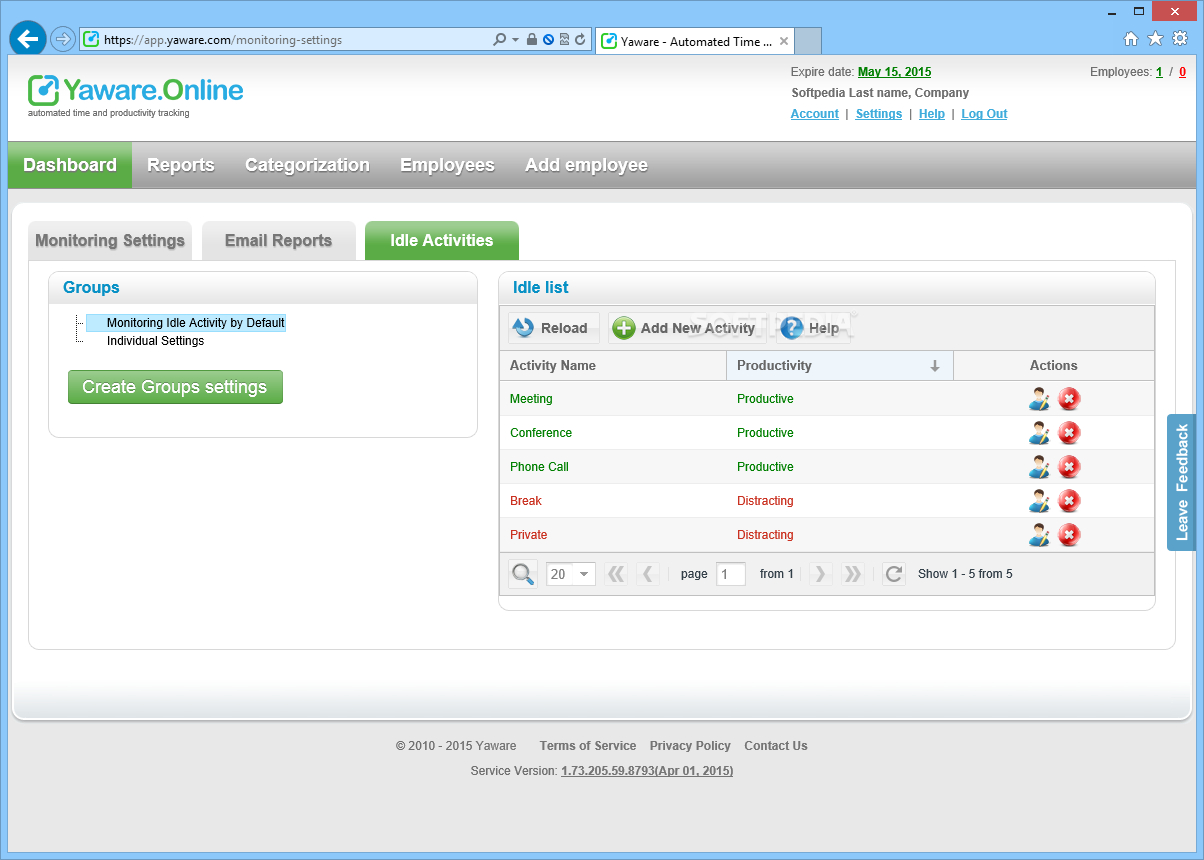Open browser Tools gear
The height and width of the screenshot is (860, 1204).
(x=1180, y=39)
